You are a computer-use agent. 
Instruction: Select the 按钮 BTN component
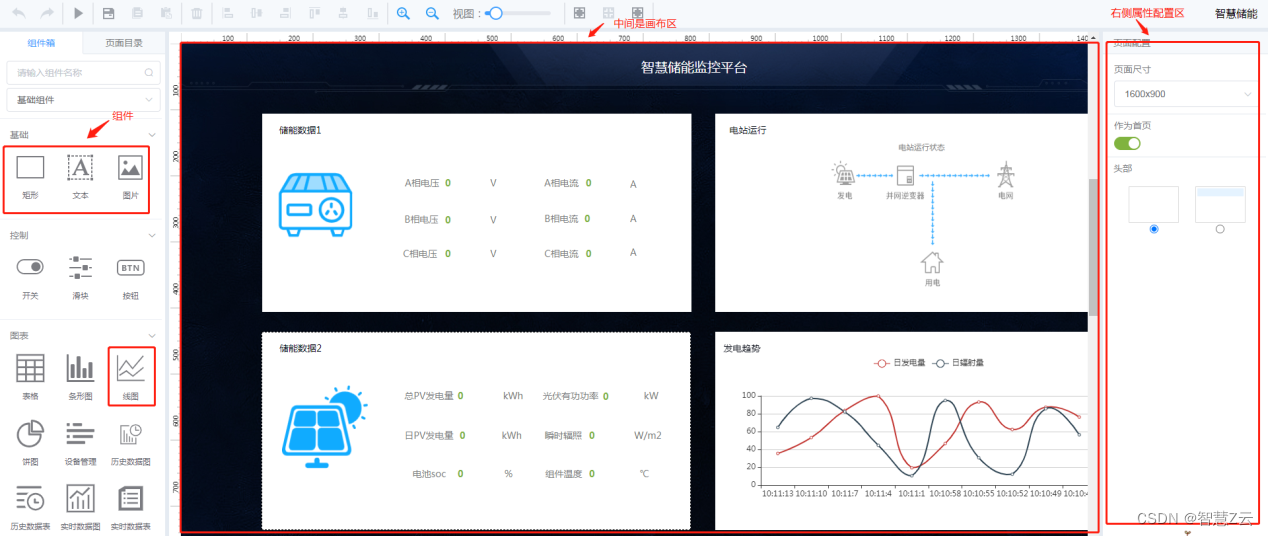pyautogui.click(x=130, y=277)
